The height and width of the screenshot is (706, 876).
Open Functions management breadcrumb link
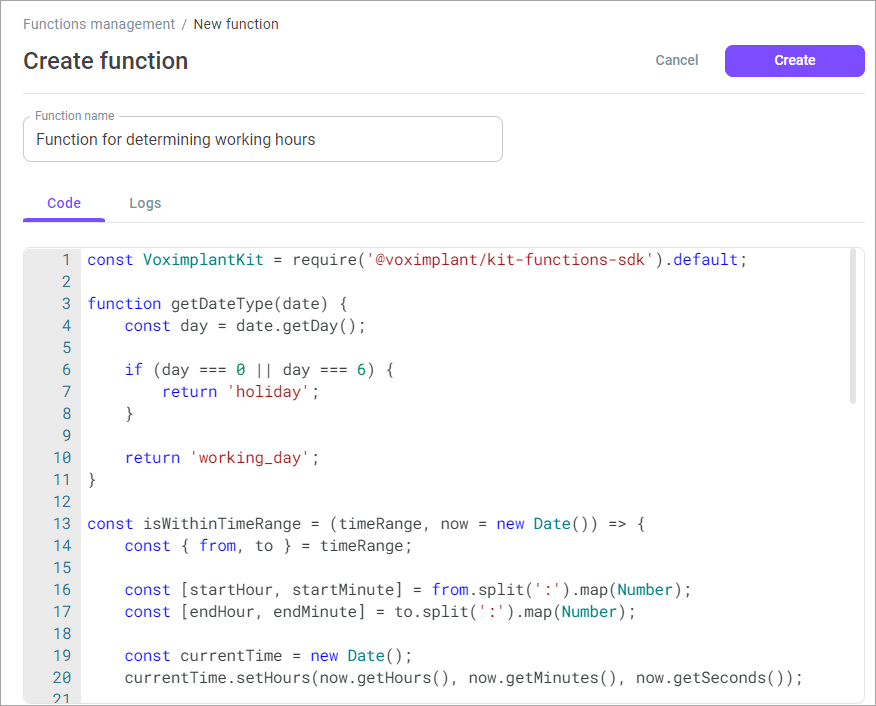point(99,24)
